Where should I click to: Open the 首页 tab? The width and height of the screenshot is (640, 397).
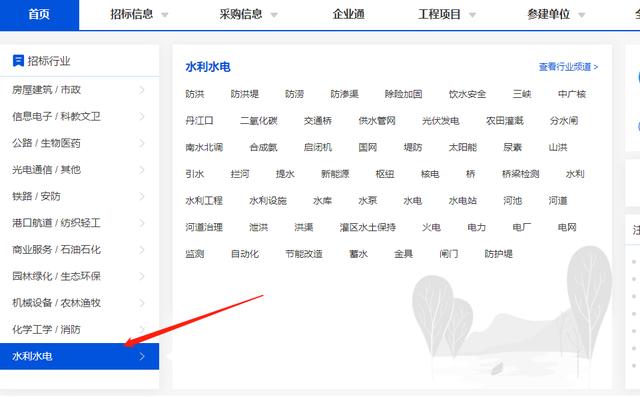coord(39,15)
